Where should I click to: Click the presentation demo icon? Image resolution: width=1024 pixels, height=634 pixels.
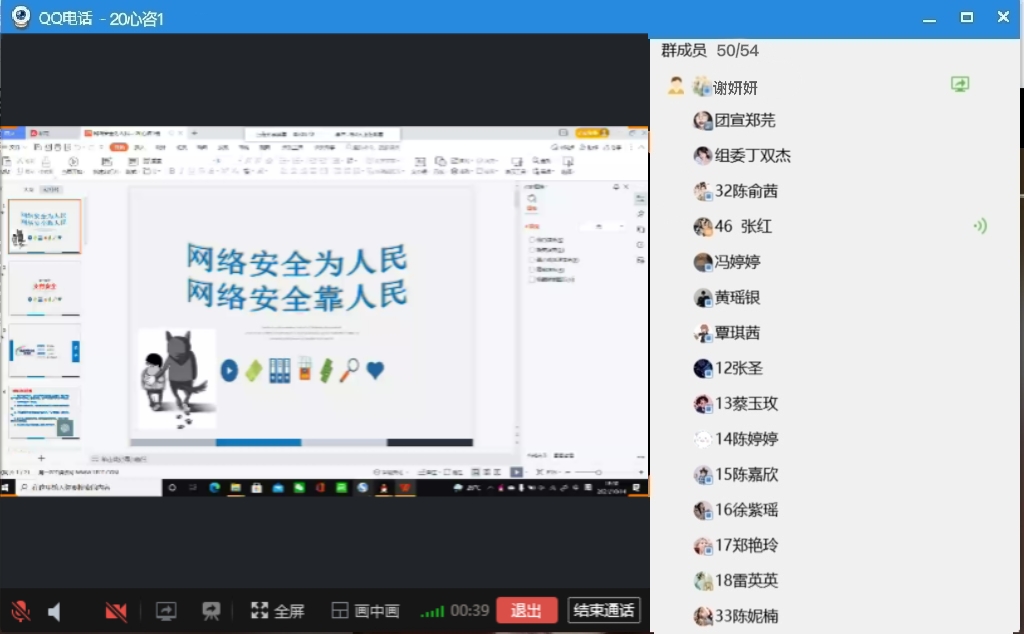point(211,611)
